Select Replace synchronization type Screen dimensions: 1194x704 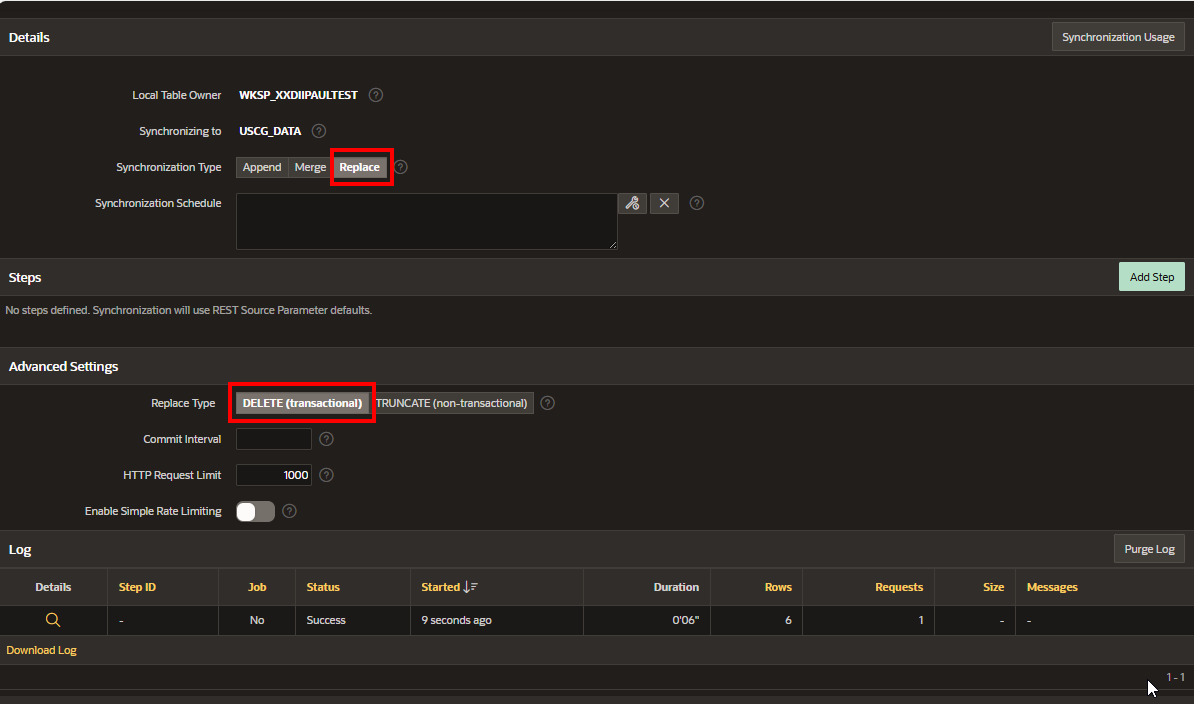click(359, 167)
